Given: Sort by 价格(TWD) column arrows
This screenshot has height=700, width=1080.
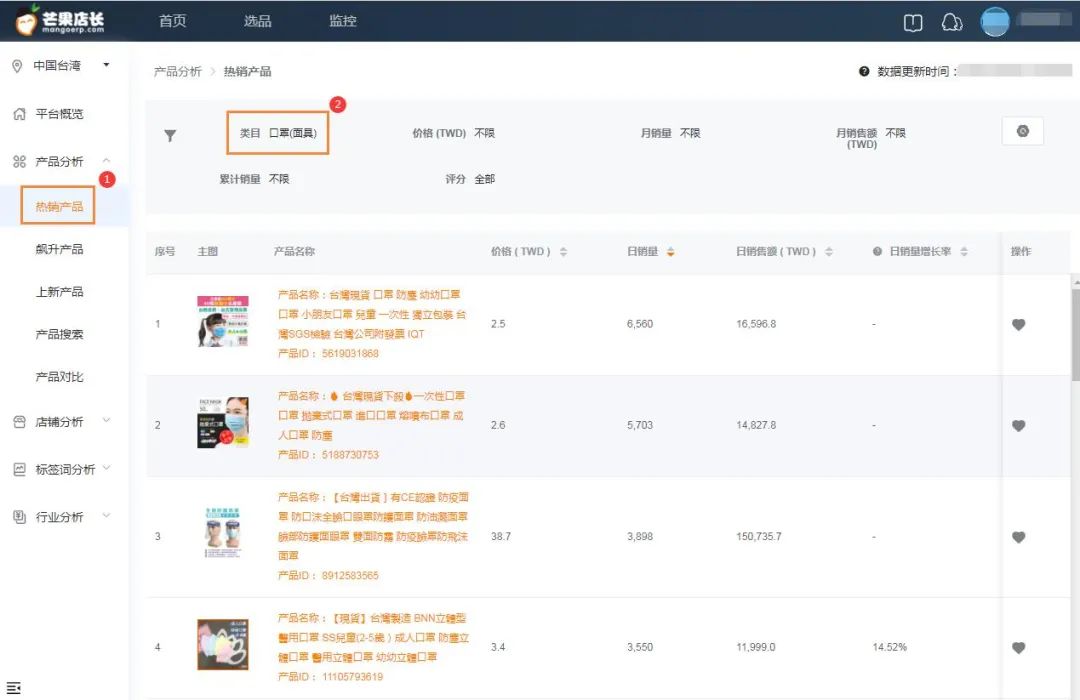Looking at the screenshot, I should pyautogui.click(x=563, y=251).
